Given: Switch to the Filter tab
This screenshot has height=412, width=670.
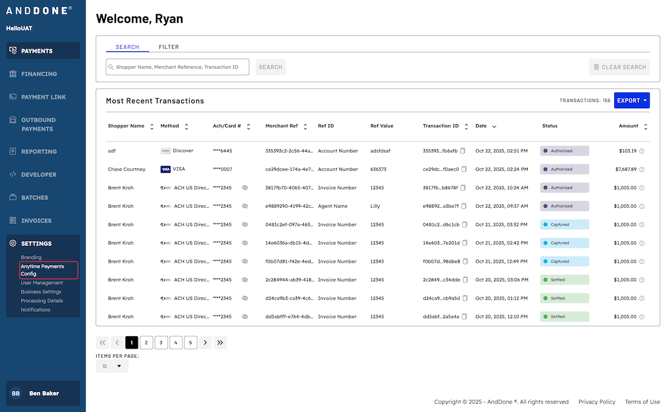Looking at the screenshot, I should click(x=168, y=47).
